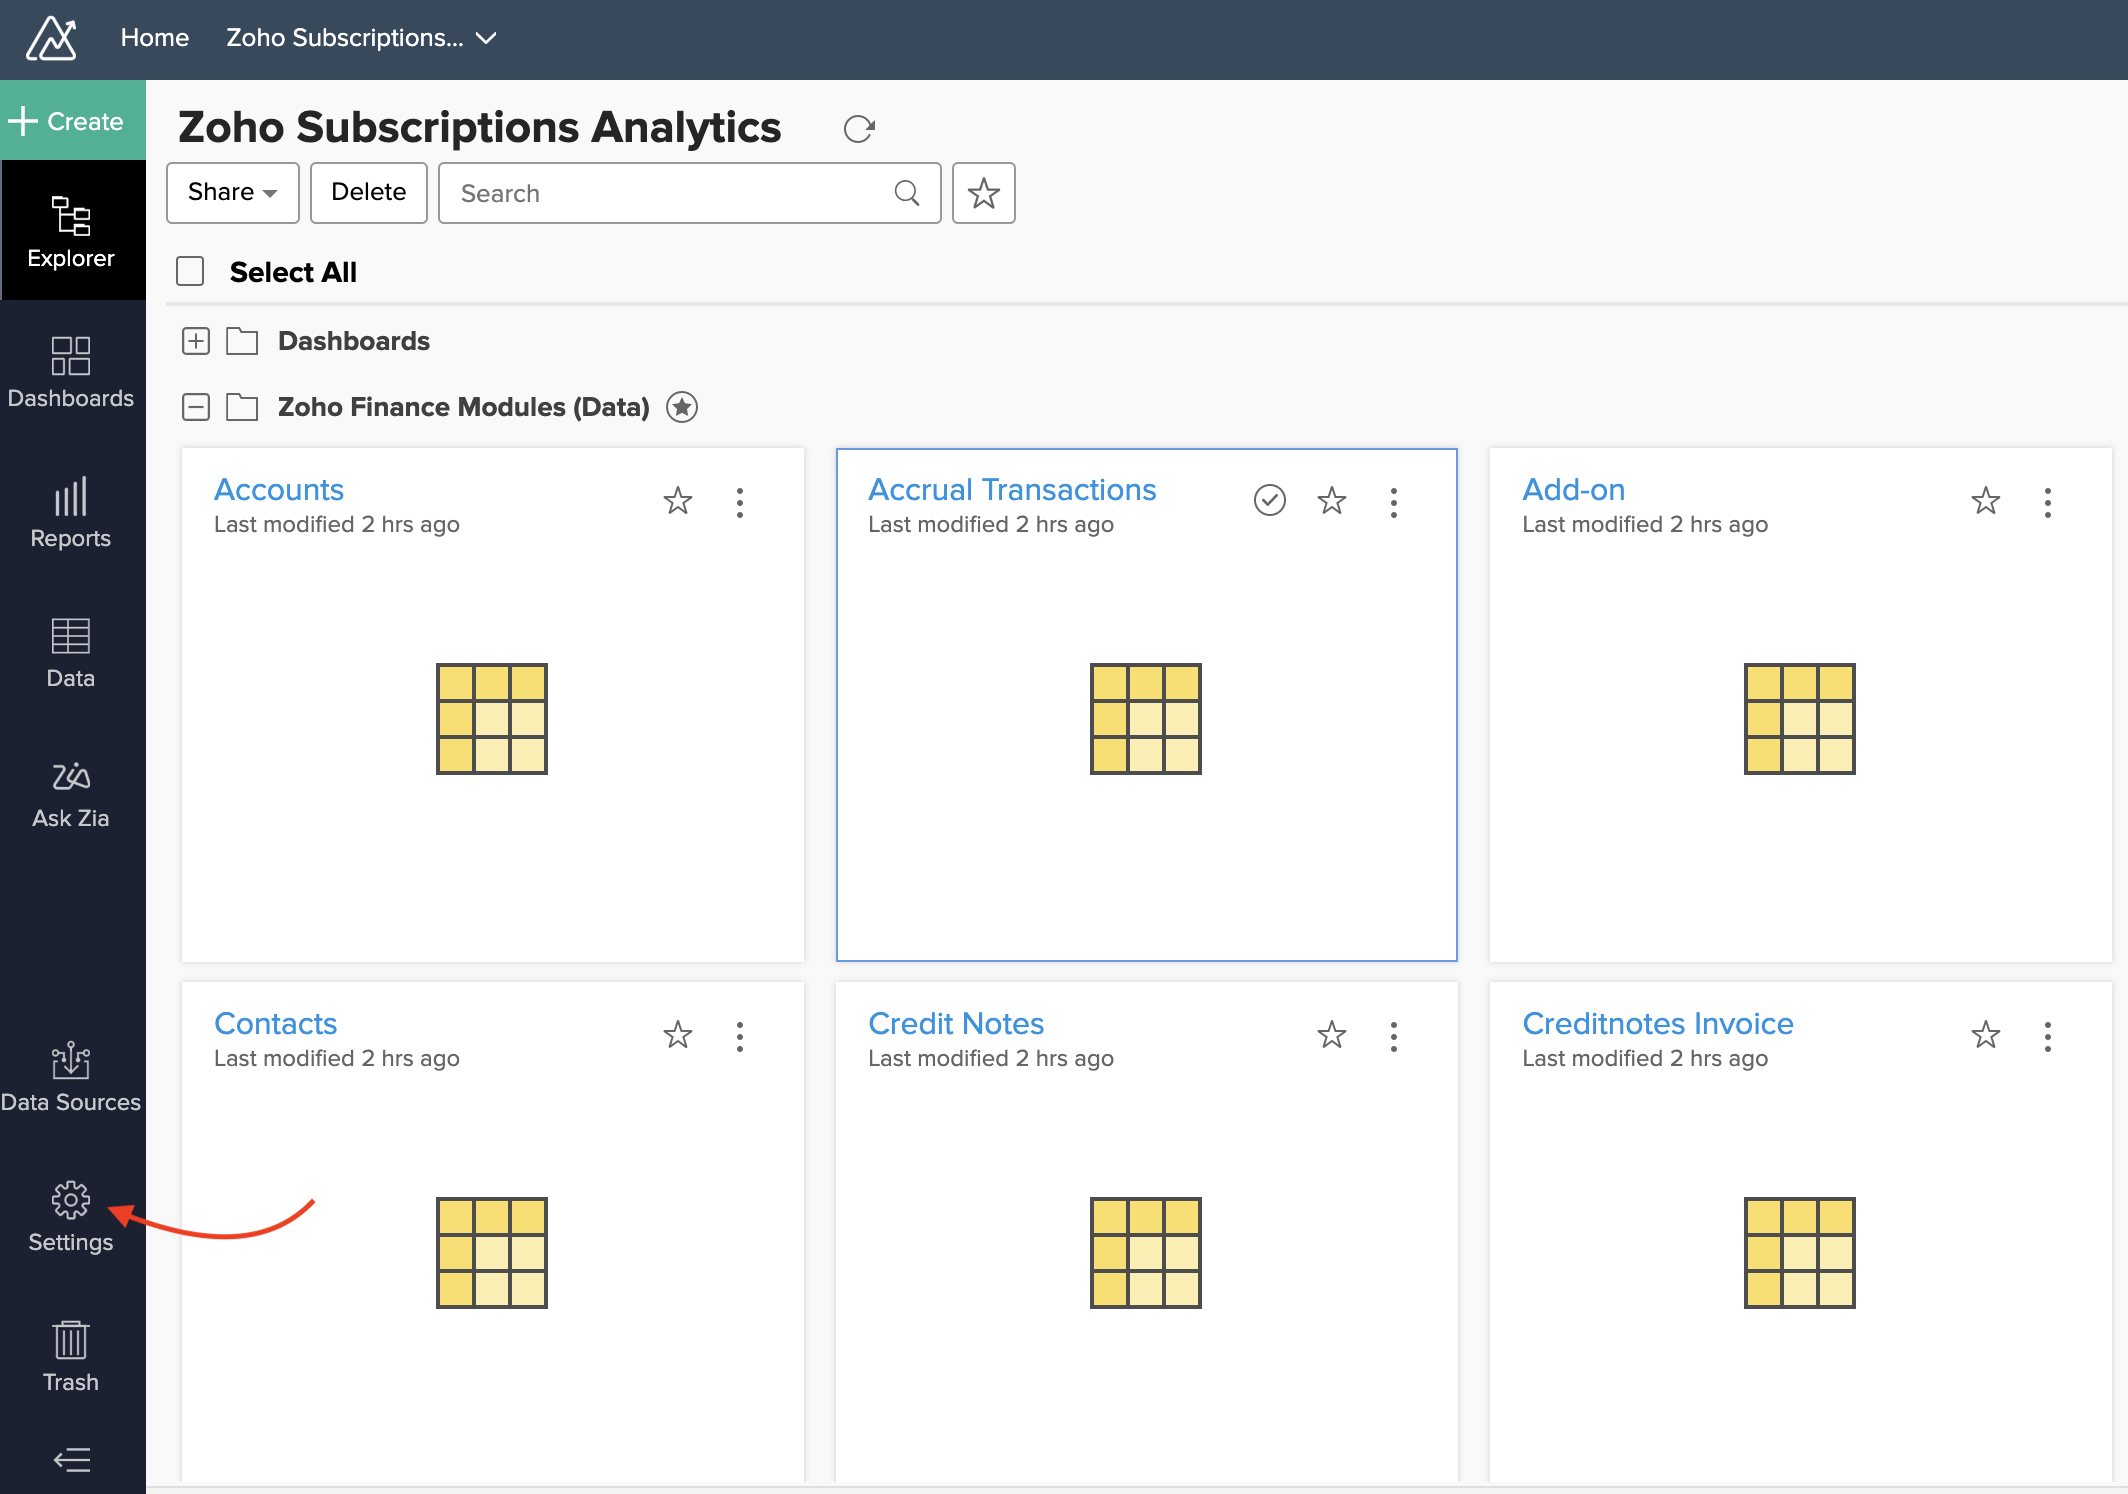Expand the Dashboards folder
The width and height of the screenshot is (2128, 1494).
(194, 340)
